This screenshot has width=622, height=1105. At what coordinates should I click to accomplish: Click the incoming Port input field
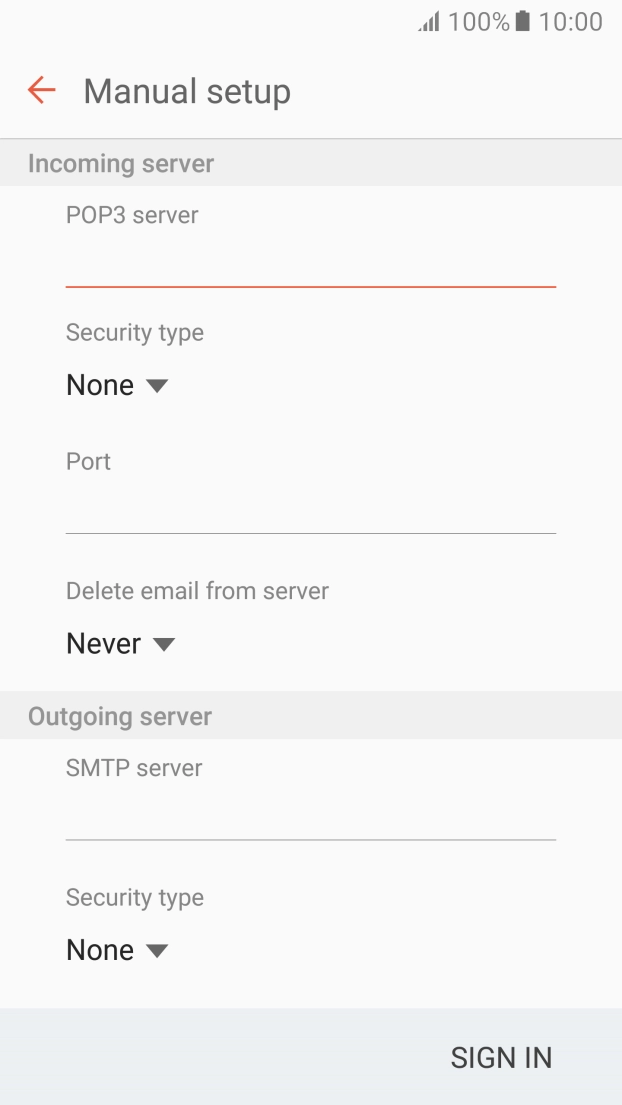(310, 511)
